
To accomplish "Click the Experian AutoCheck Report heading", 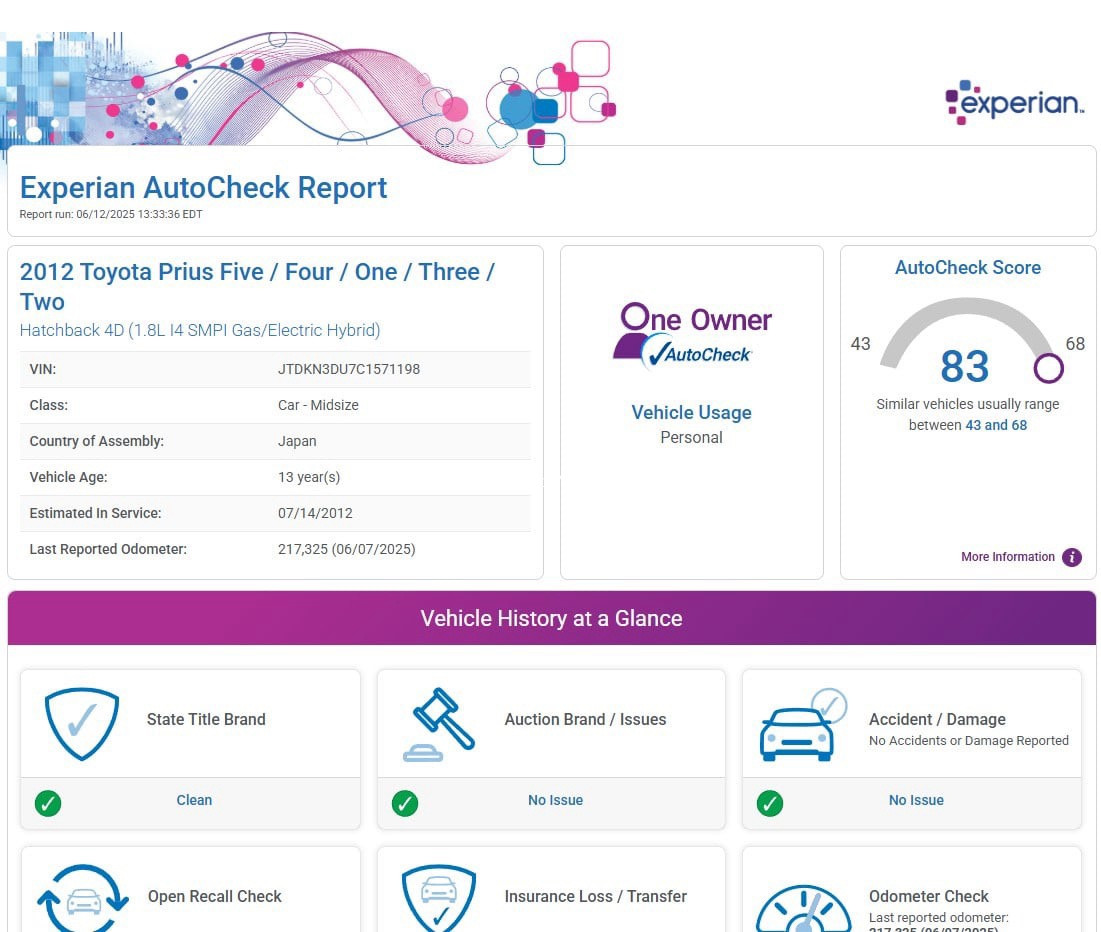I will [x=204, y=188].
